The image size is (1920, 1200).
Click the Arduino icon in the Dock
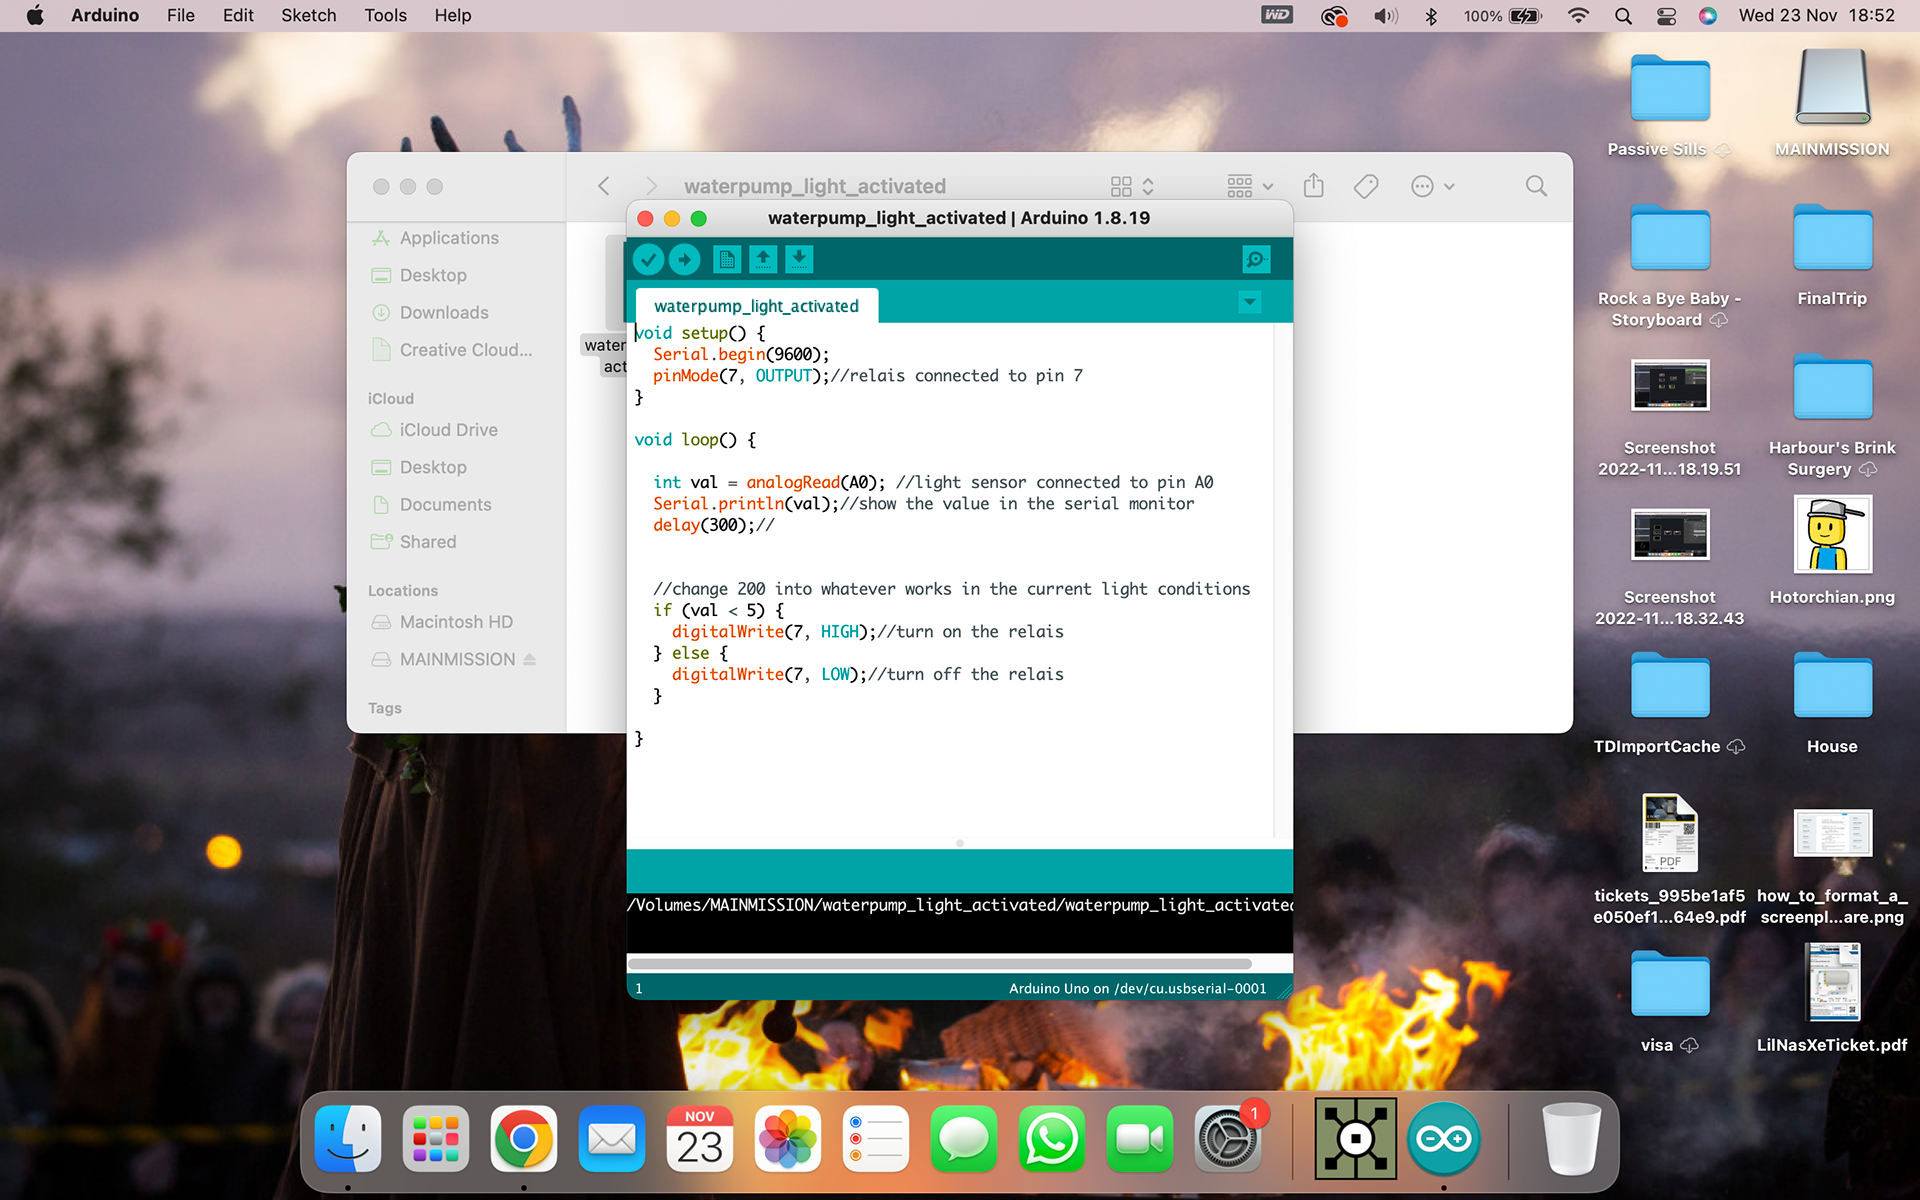click(x=1444, y=1139)
